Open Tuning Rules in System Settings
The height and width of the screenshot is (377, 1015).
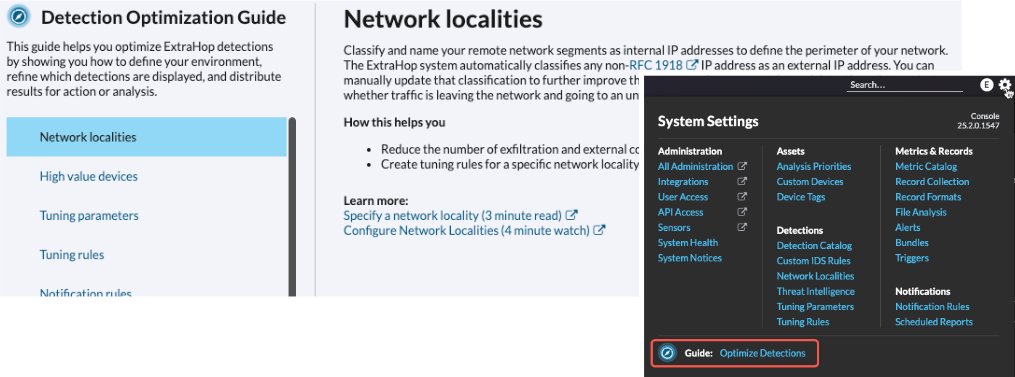pos(803,322)
